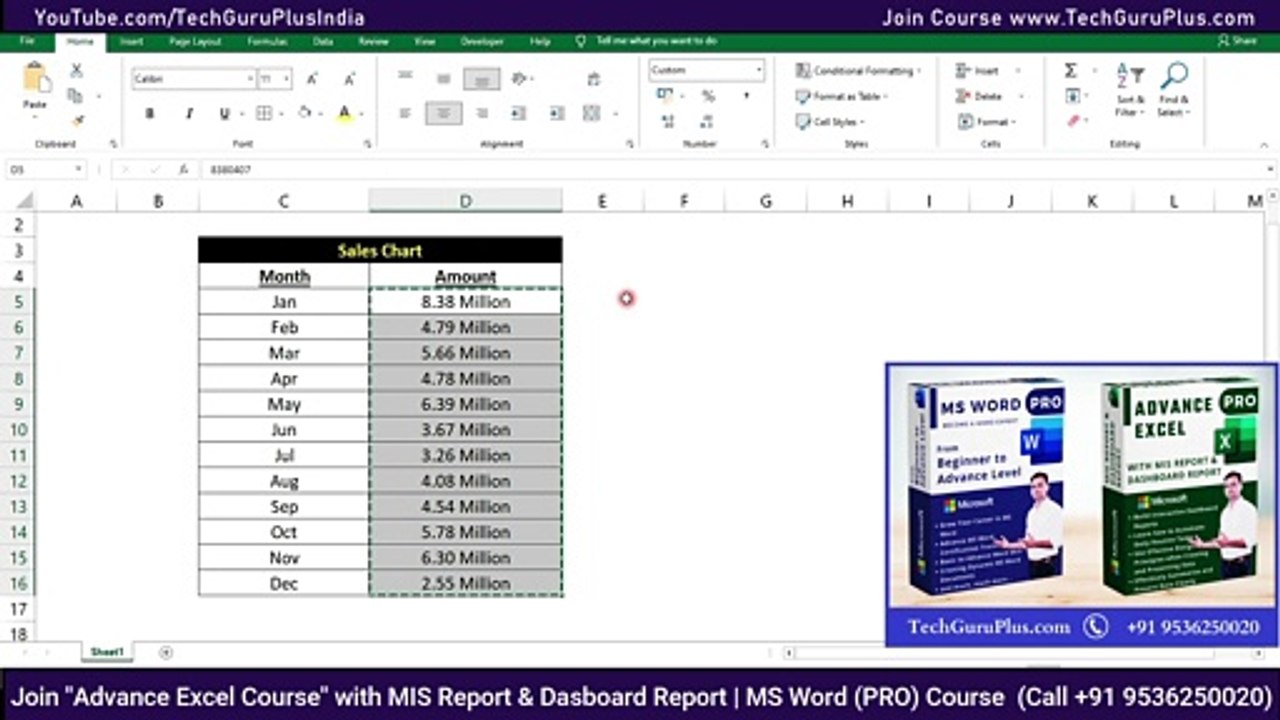The height and width of the screenshot is (720, 1280).
Task: Open the Font dialog launcher
Action: tap(366, 144)
